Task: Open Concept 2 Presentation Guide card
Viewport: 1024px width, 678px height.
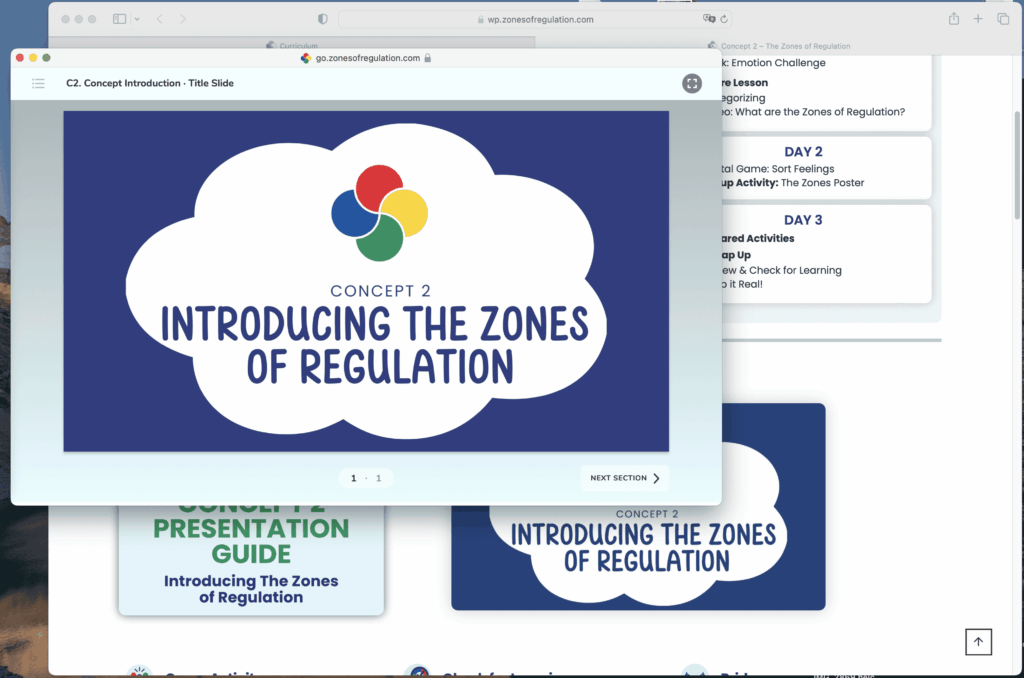Action: coord(251,558)
